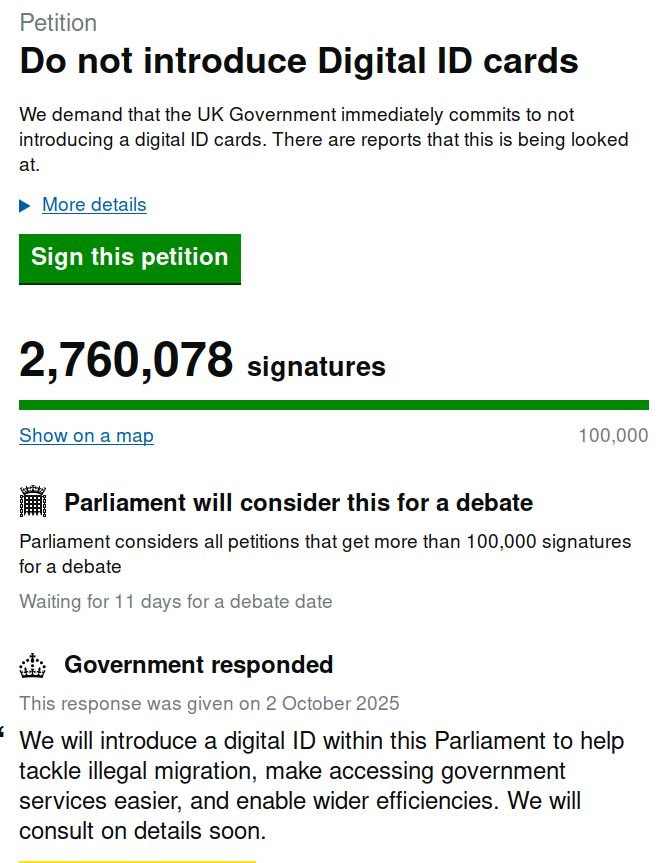Click the grey "Petition" label above the title

coord(58,23)
